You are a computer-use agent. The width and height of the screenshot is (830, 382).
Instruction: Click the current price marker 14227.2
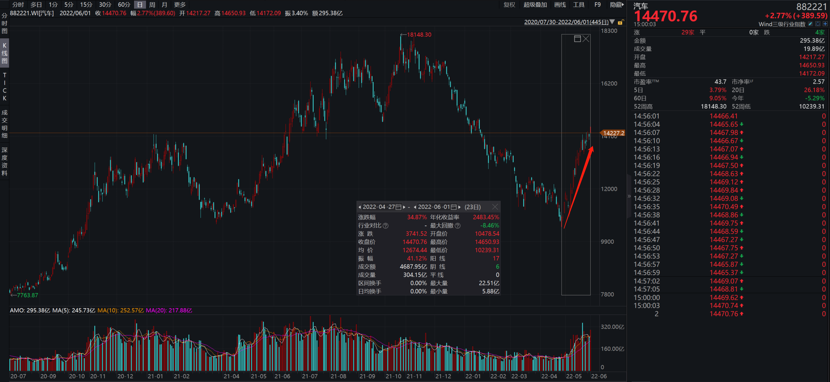pyautogui.click(x=612, y=133)
